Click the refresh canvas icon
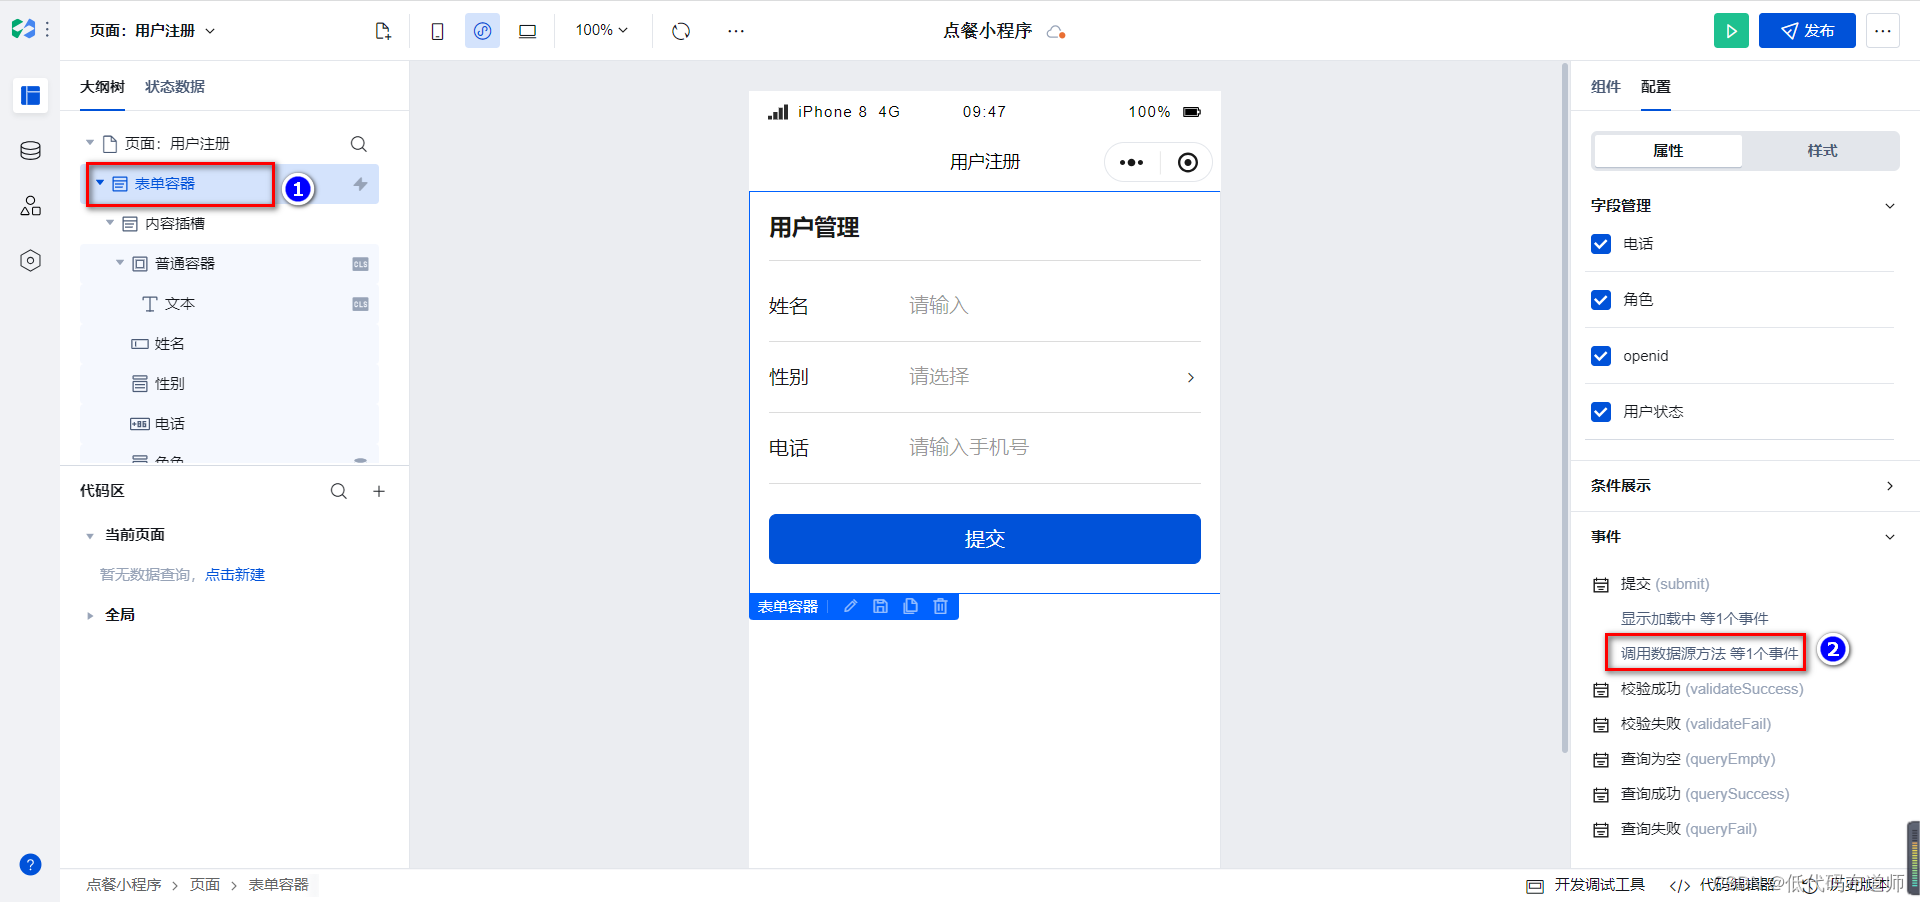The image size is (1920, 902). pyautogui.click(x=681, y=31)
